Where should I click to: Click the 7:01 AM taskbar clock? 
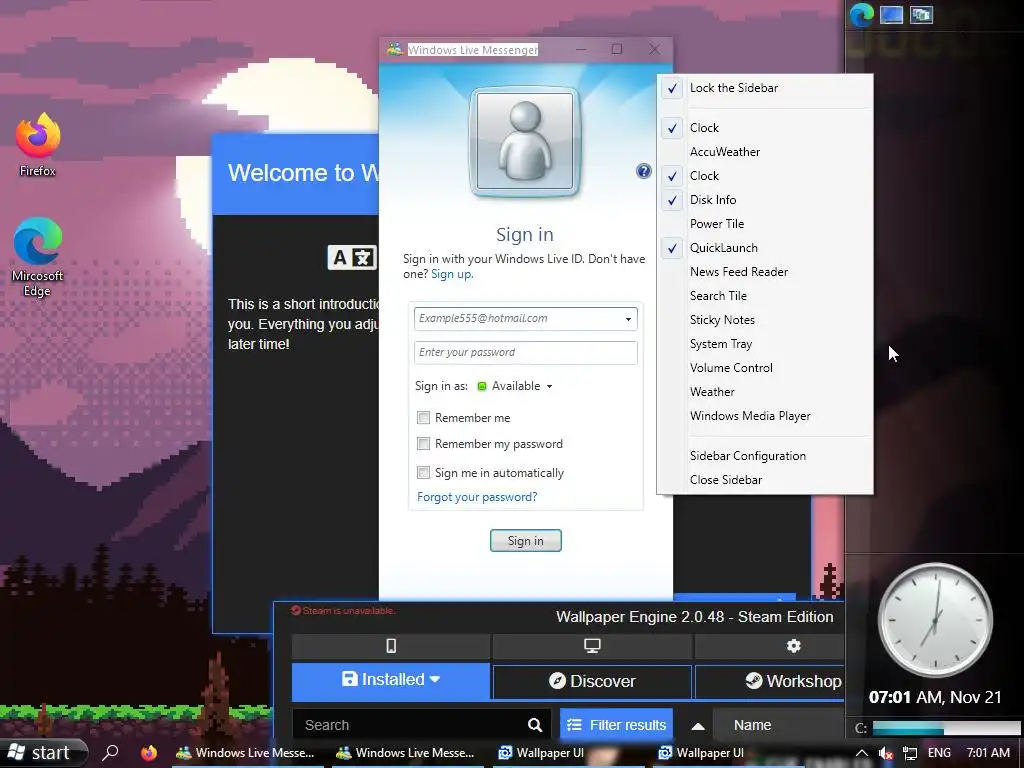[x=988, y=753]
